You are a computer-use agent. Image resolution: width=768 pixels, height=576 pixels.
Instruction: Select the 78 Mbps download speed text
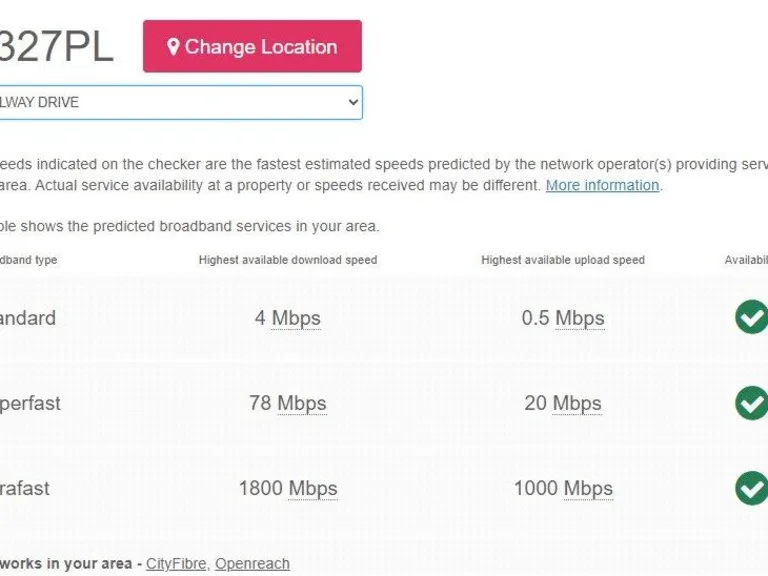point(287,403)
